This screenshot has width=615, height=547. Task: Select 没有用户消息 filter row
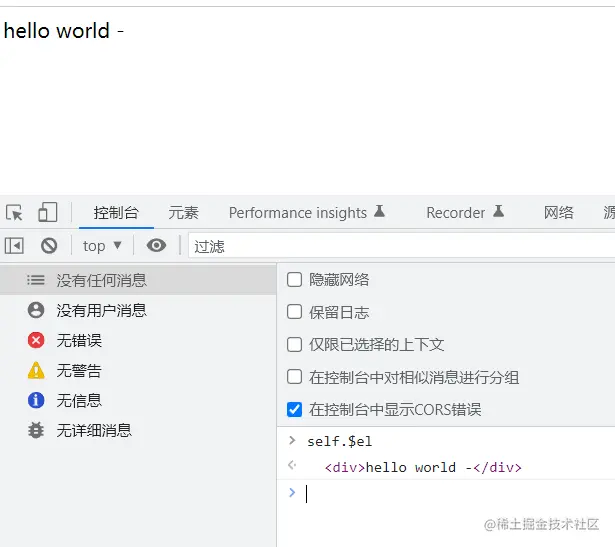(x=138, y=310)
